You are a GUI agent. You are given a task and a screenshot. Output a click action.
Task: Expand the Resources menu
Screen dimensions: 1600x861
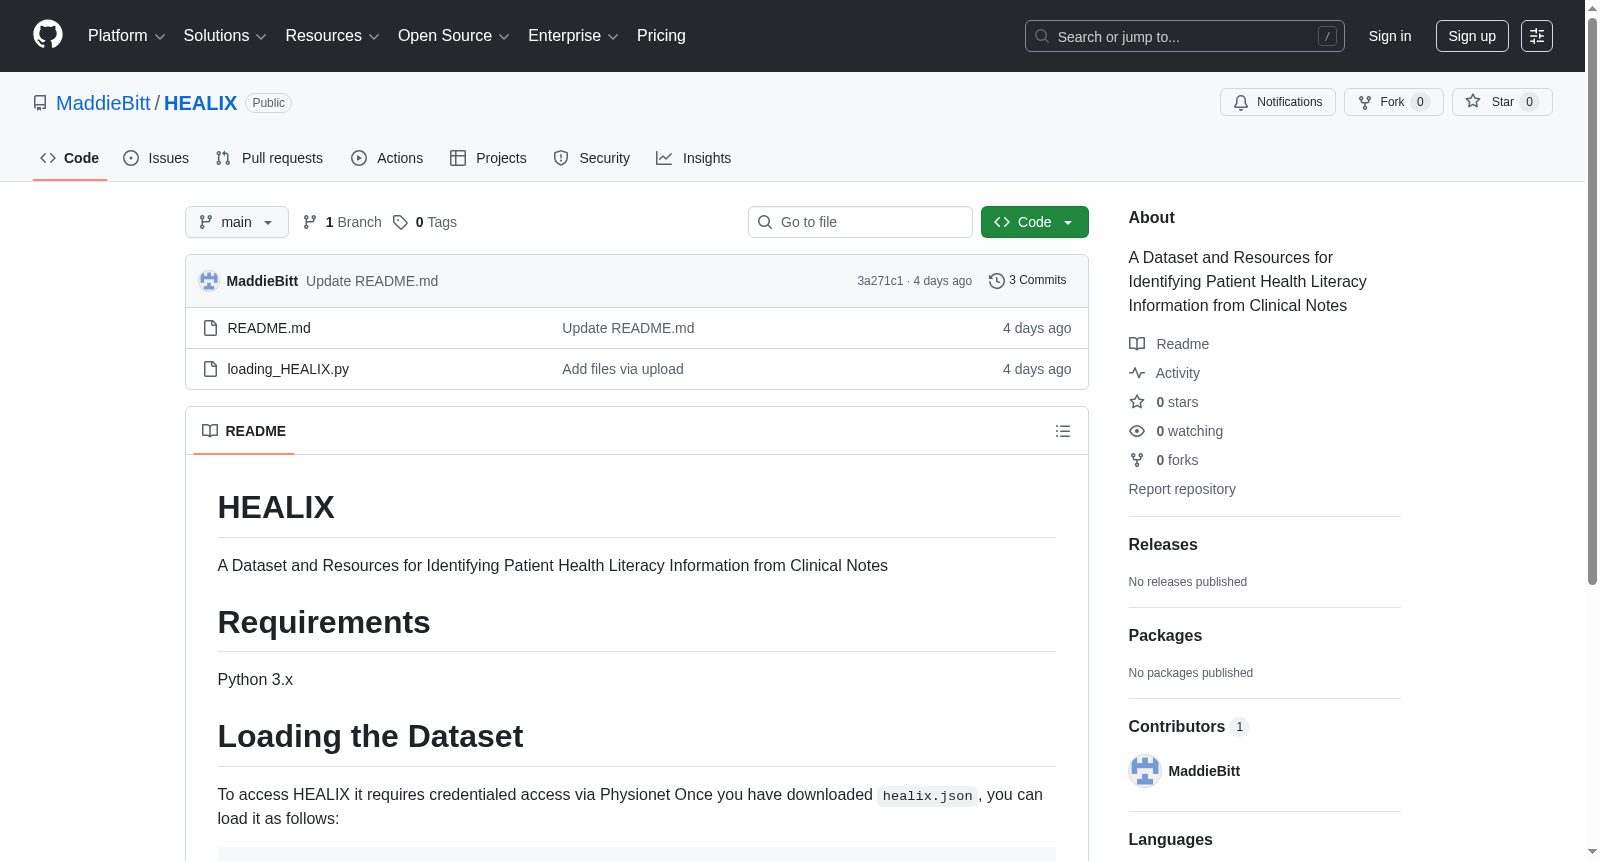(x=332, y=36)
